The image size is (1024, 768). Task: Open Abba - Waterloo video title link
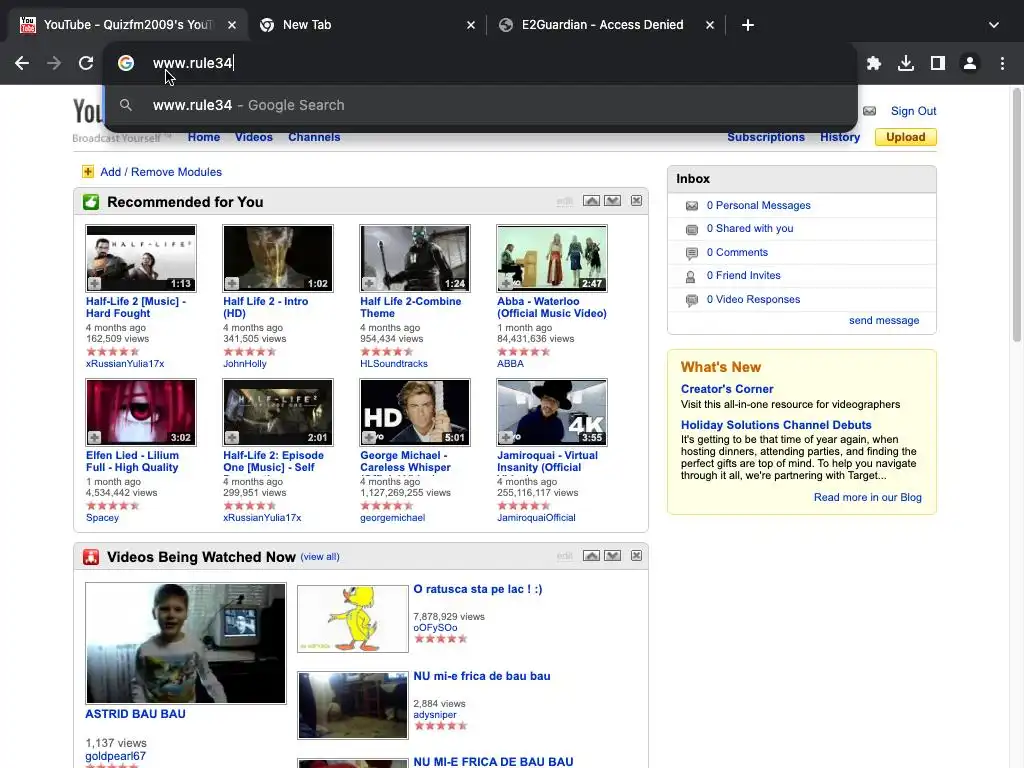pyautogui.click(x=552, y=307)
